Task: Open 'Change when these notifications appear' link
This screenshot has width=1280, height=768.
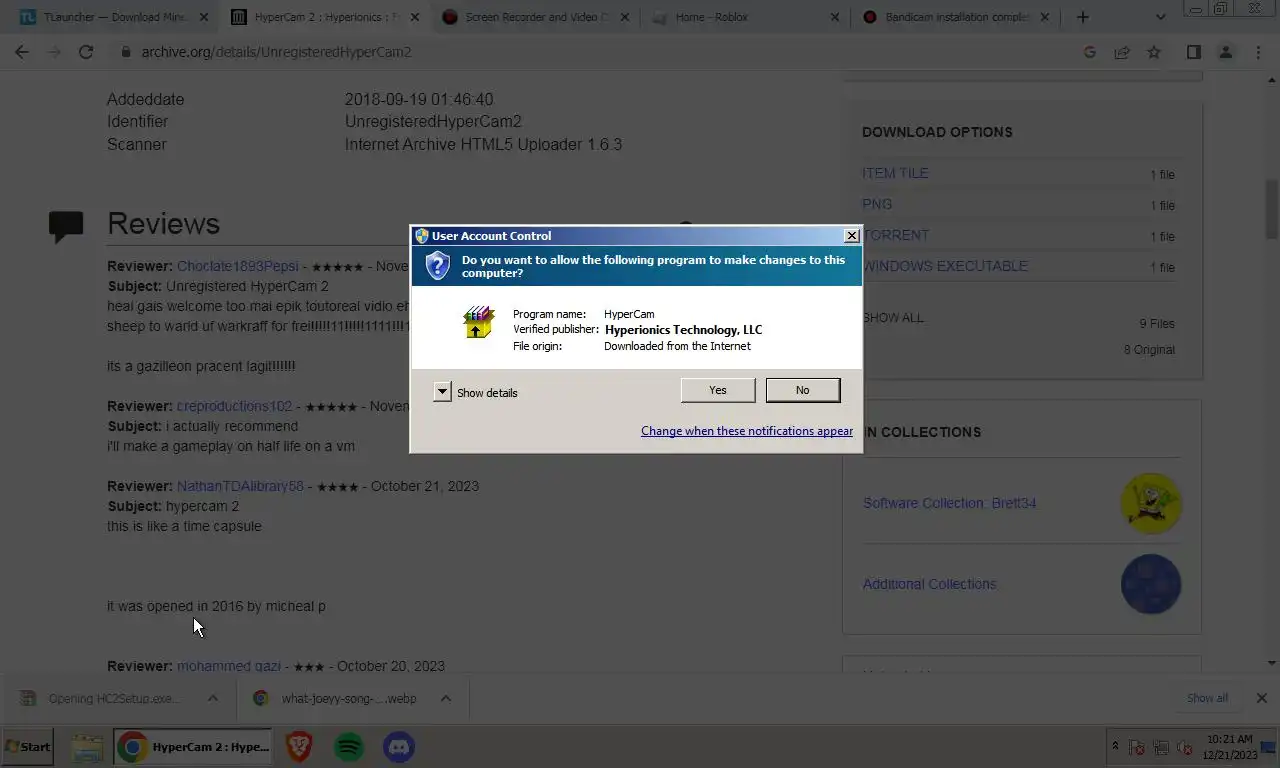Action: click(747, 431)
